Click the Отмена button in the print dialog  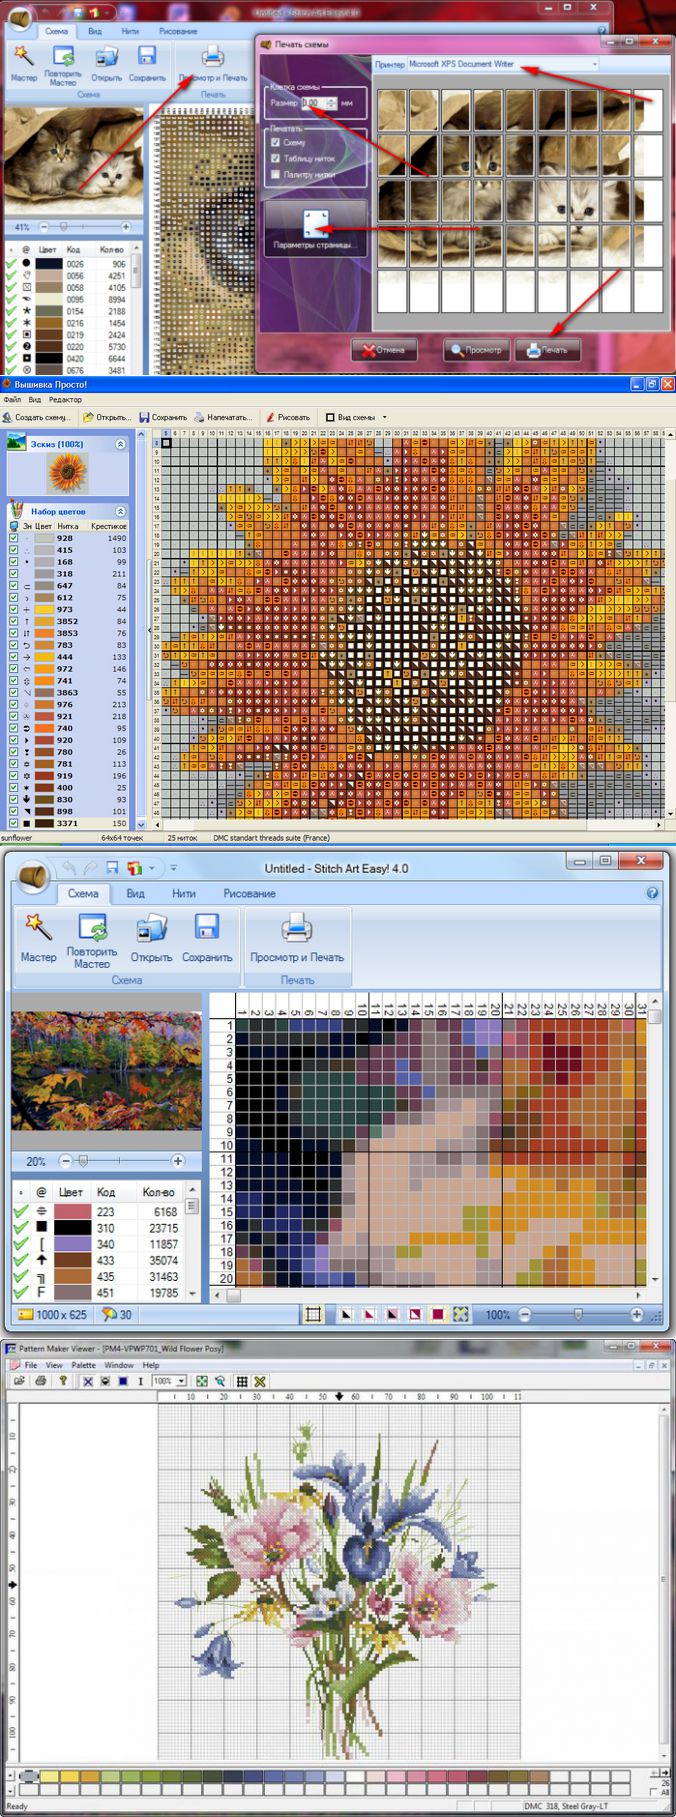(384, 350)
